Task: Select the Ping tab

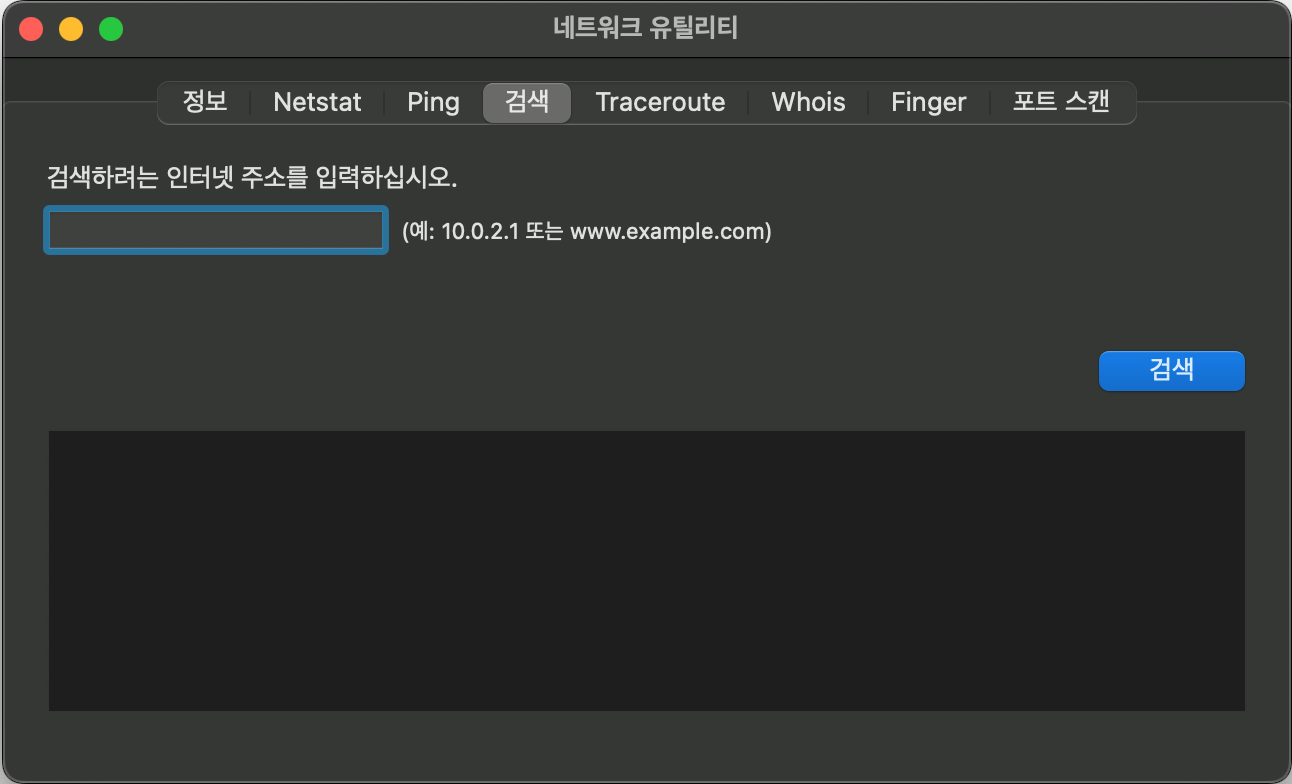Action: pyautogui.click(x=433, y=102)
